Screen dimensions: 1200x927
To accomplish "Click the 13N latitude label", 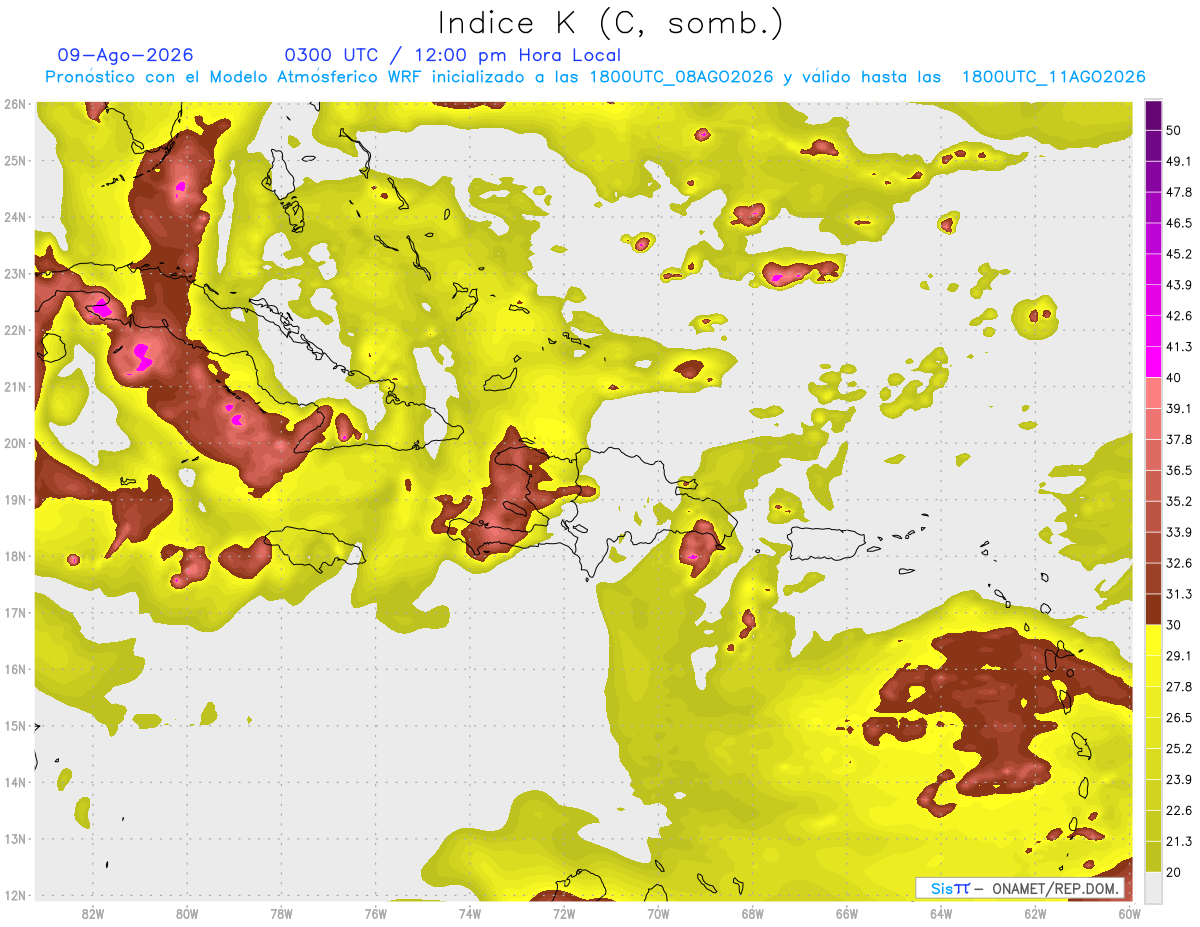I will pos(14,839).
